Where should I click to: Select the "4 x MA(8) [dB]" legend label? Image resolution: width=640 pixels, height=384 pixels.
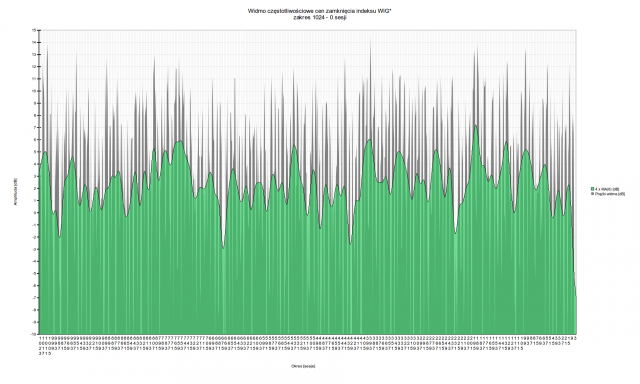(x=607, y=189)
